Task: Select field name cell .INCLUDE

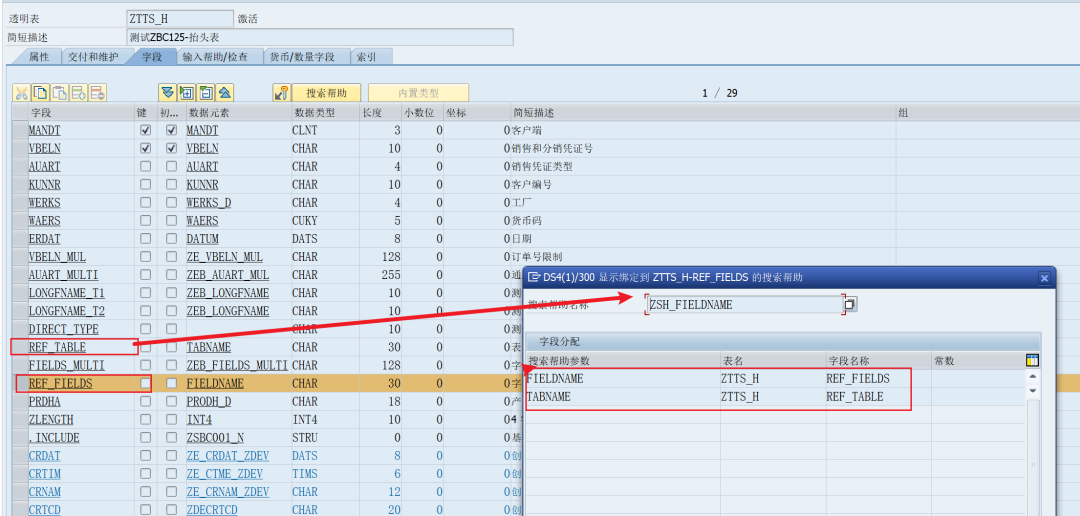Action: tap(54, 437)
